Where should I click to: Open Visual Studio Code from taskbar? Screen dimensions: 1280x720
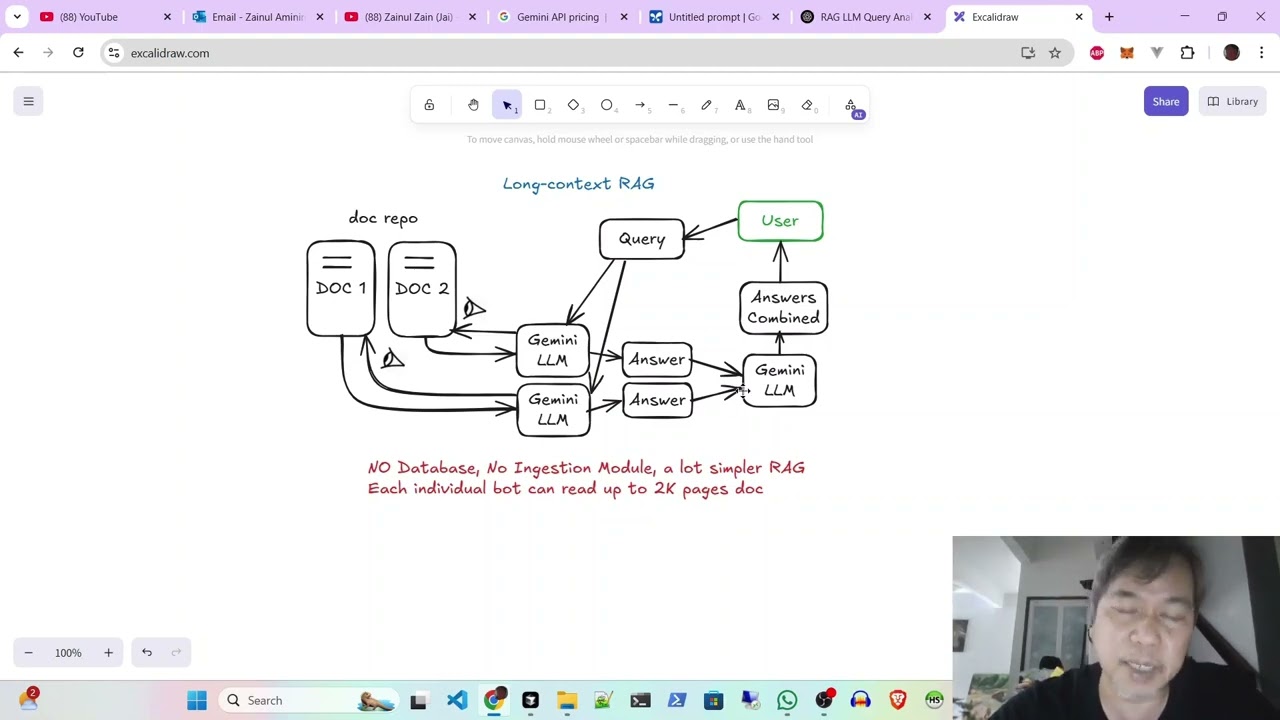click(457, 700)
